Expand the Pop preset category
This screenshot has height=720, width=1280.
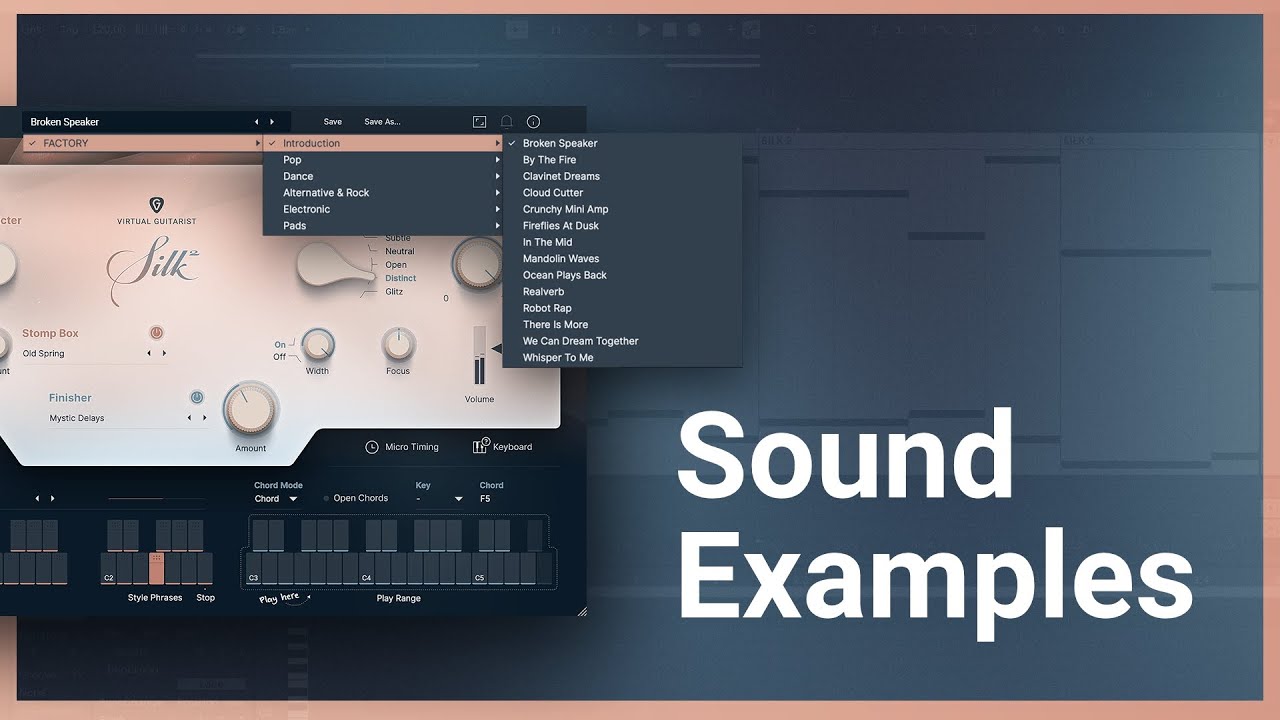(383, 160)
